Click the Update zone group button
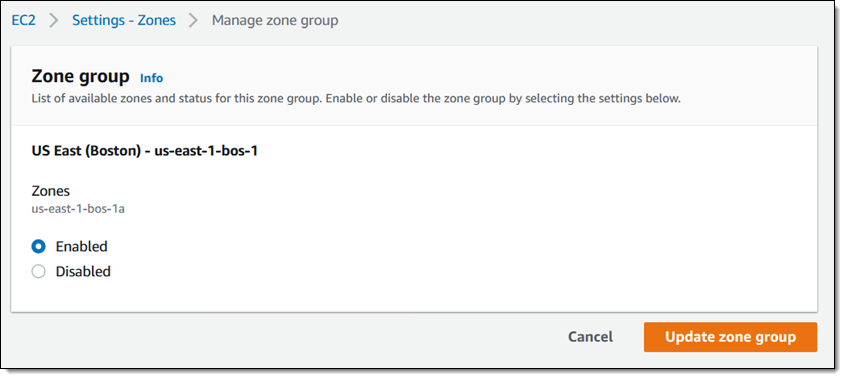This screenshot has width=845, height=379. coord(730,337)
